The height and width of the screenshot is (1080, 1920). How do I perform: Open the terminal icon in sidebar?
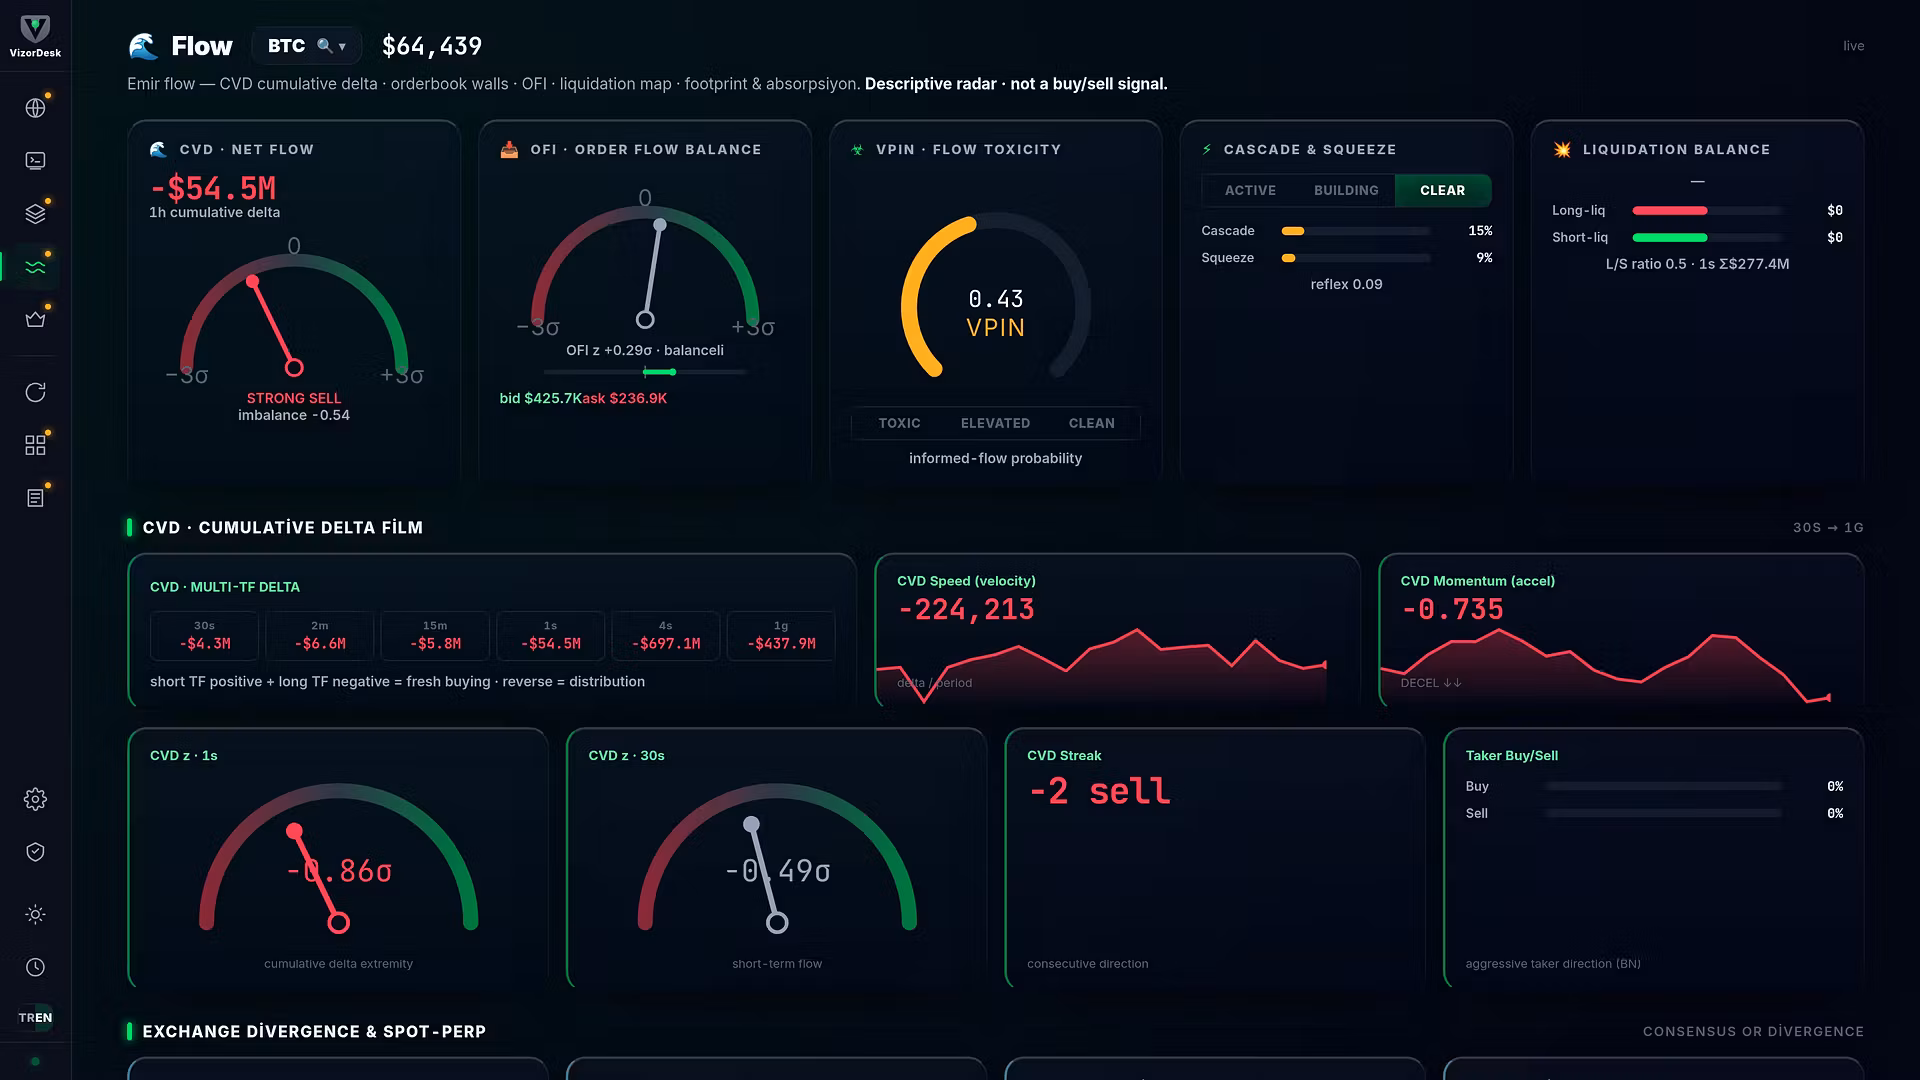35,160
